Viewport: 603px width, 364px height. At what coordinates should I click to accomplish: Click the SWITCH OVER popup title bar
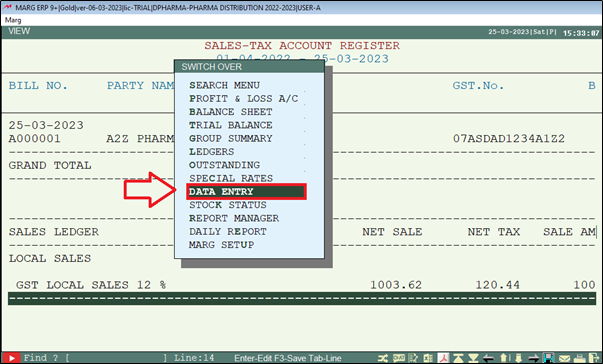pyautogui.click(x=249, y=66)
